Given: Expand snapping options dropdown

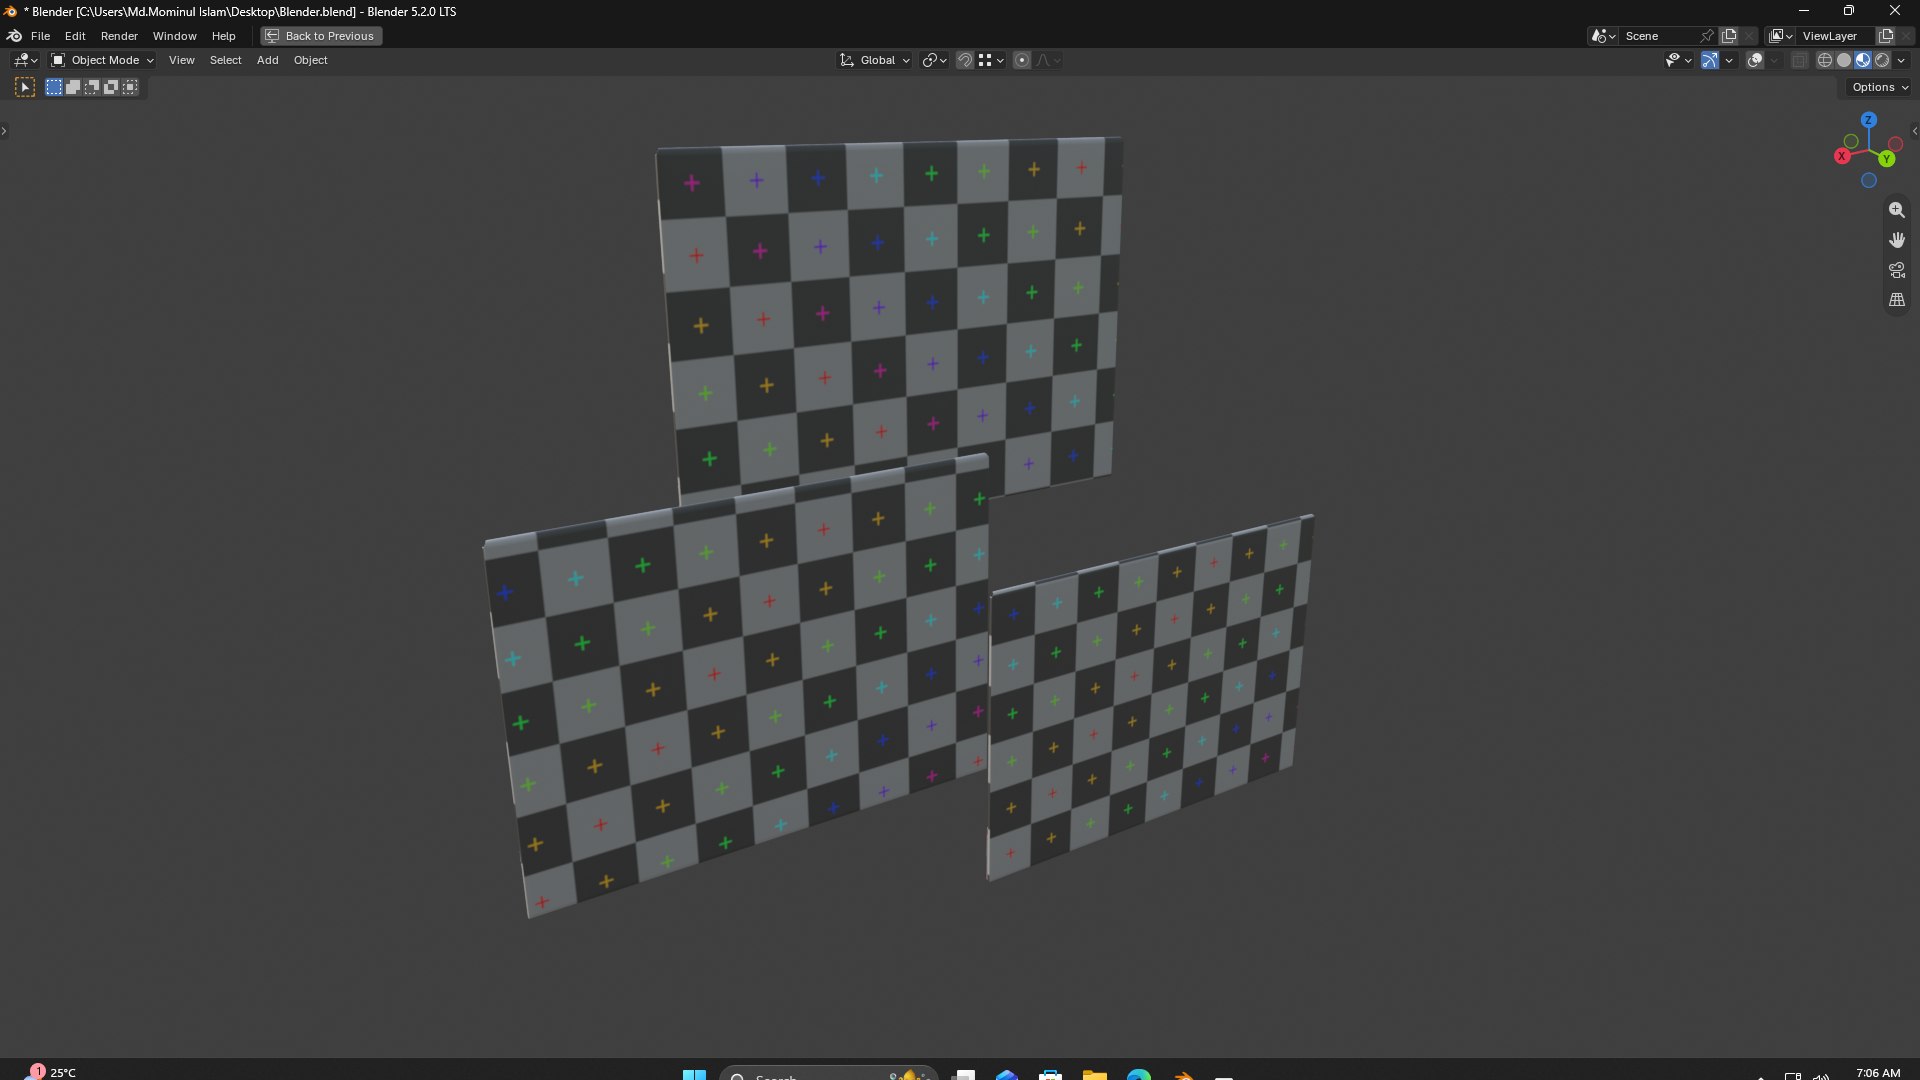Looking at the screenshot, I should tap(991, 61).
